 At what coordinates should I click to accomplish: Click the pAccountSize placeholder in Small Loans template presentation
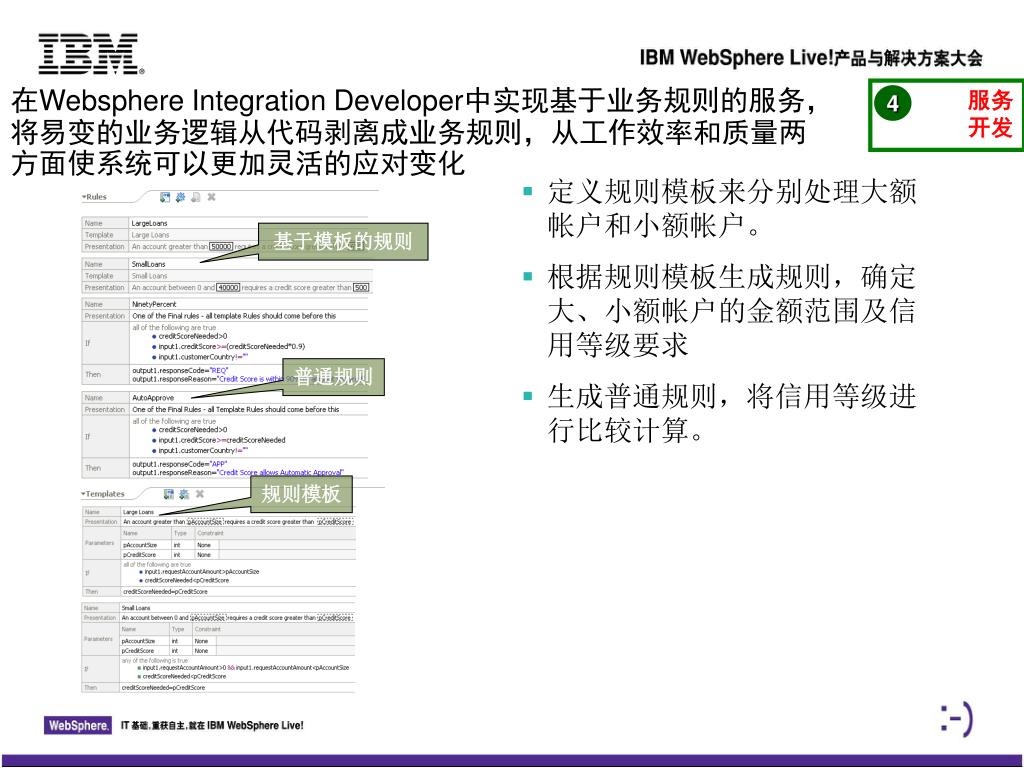(208, 618)
